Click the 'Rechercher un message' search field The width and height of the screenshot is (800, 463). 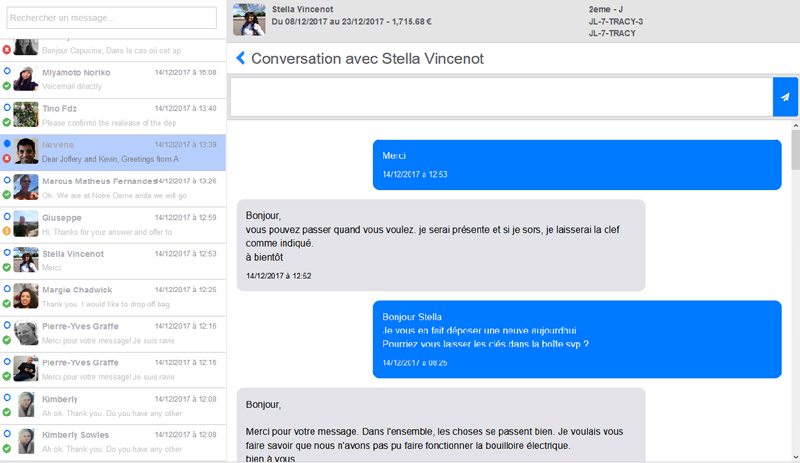point(112,17)
